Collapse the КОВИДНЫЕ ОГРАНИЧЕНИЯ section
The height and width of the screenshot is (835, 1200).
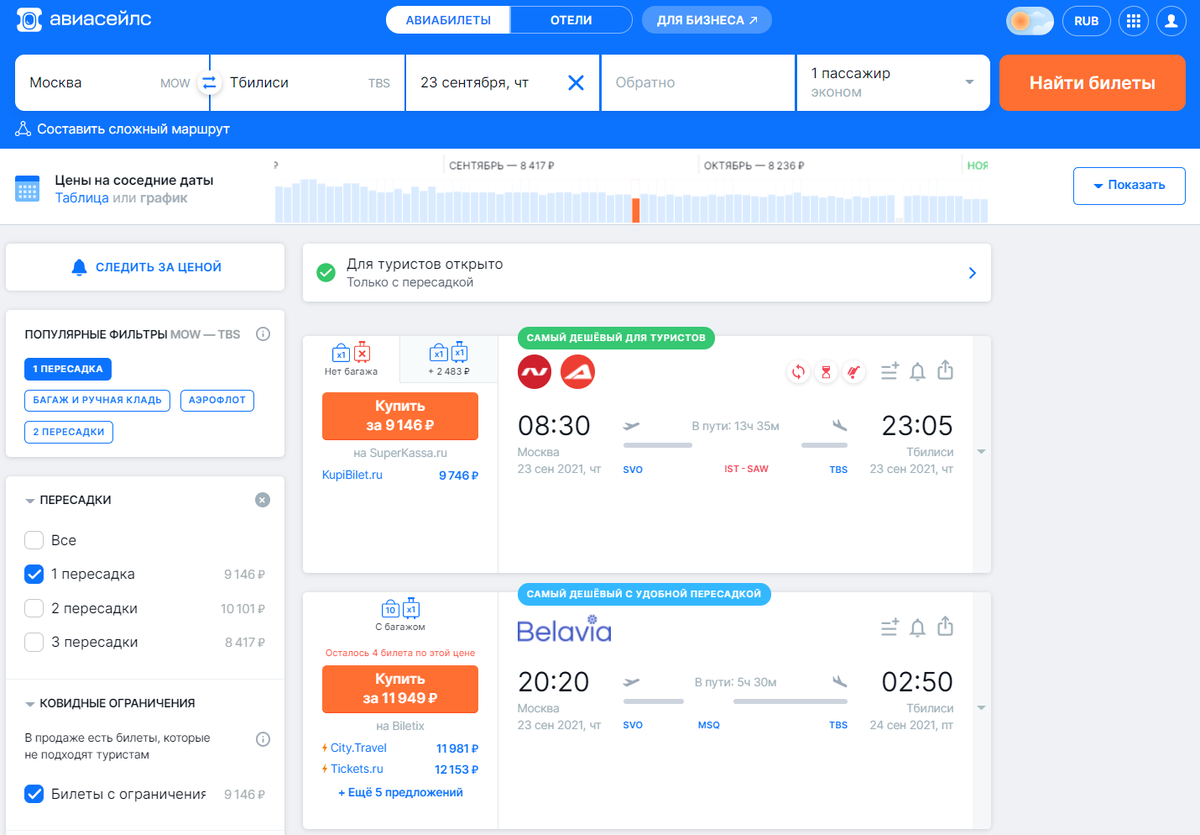tap(31, 703)
